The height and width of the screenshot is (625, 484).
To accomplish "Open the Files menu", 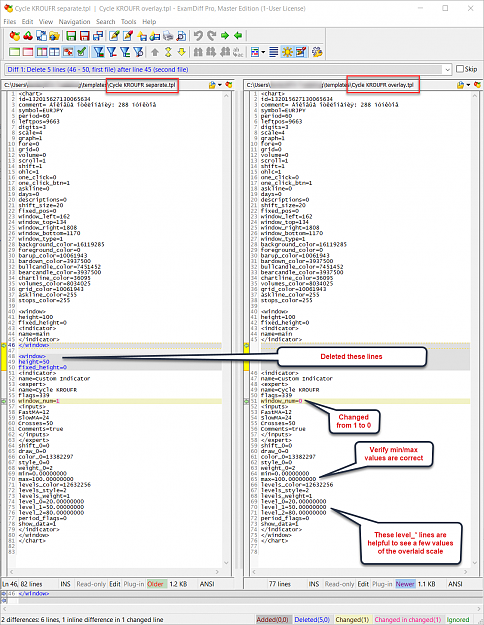I will click(10, 22).
